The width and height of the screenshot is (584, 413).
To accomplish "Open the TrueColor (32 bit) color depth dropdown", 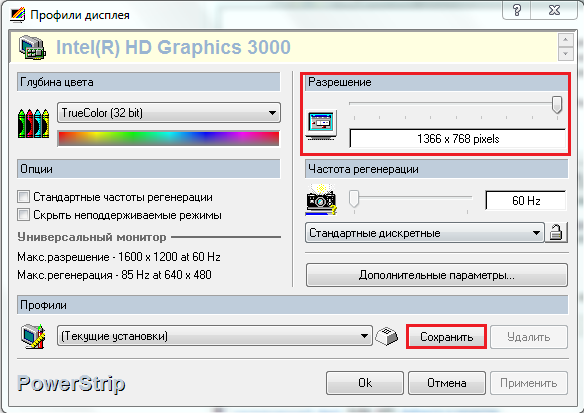I will [169, 112].
